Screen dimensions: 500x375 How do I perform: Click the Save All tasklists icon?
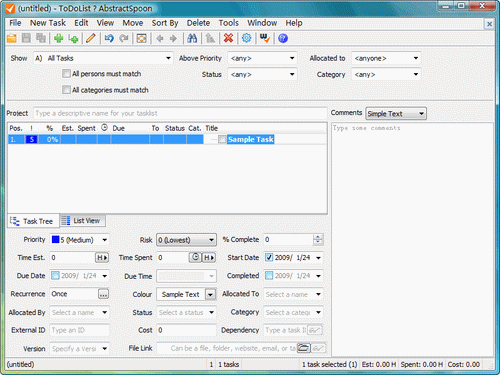[x=41, y=38]
